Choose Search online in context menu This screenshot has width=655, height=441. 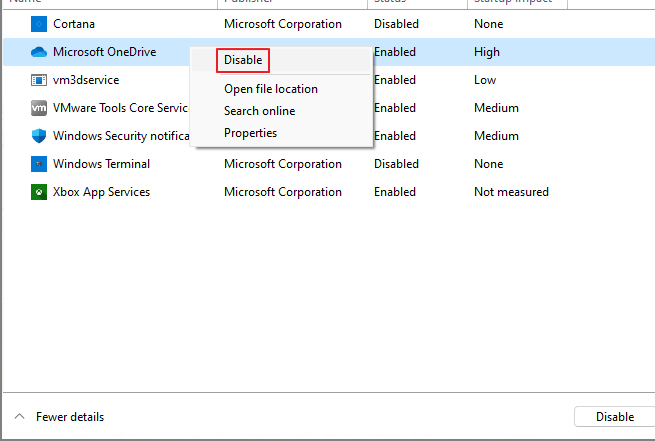coord(259,111)
